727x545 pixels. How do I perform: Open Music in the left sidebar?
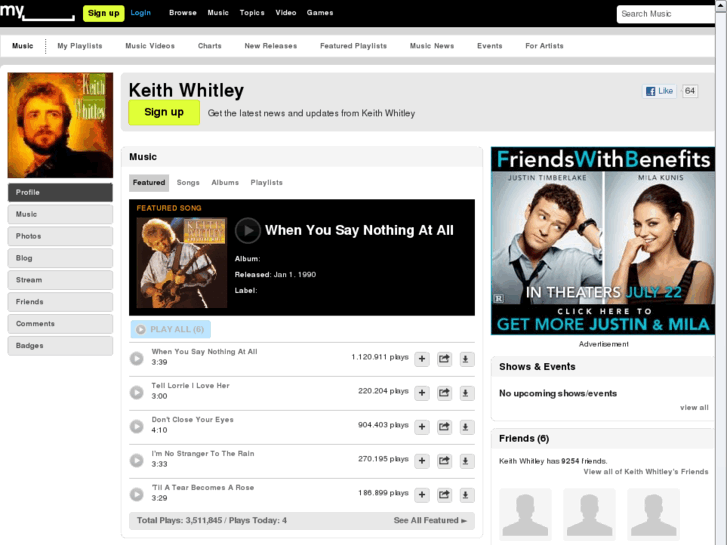60,214
